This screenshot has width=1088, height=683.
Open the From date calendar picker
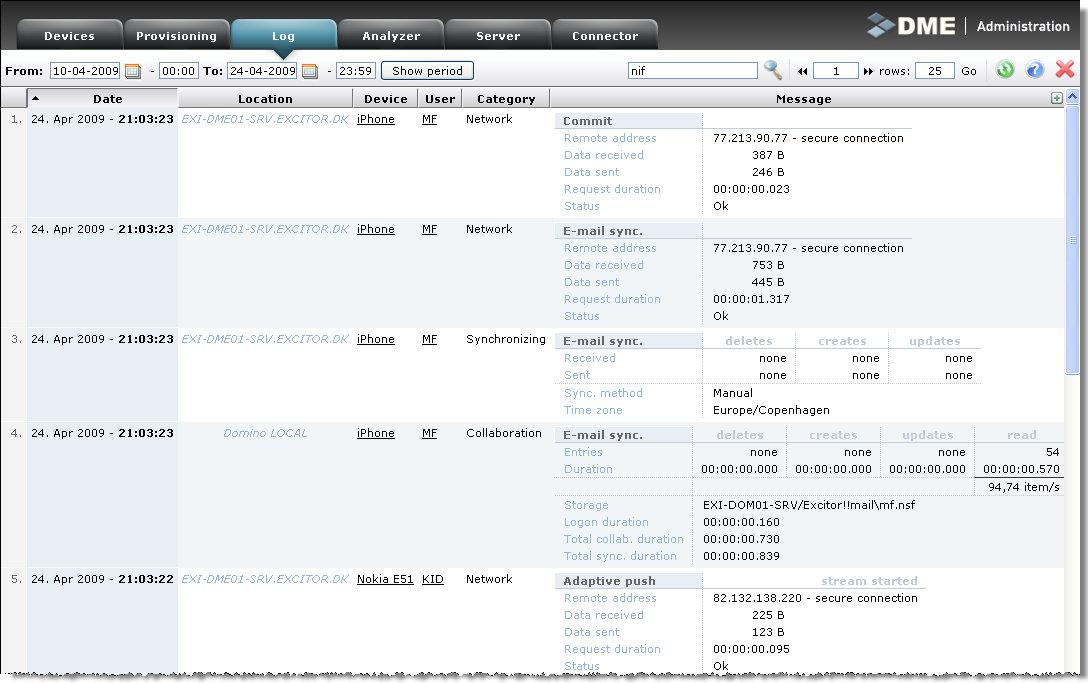(x=132, y=71)
